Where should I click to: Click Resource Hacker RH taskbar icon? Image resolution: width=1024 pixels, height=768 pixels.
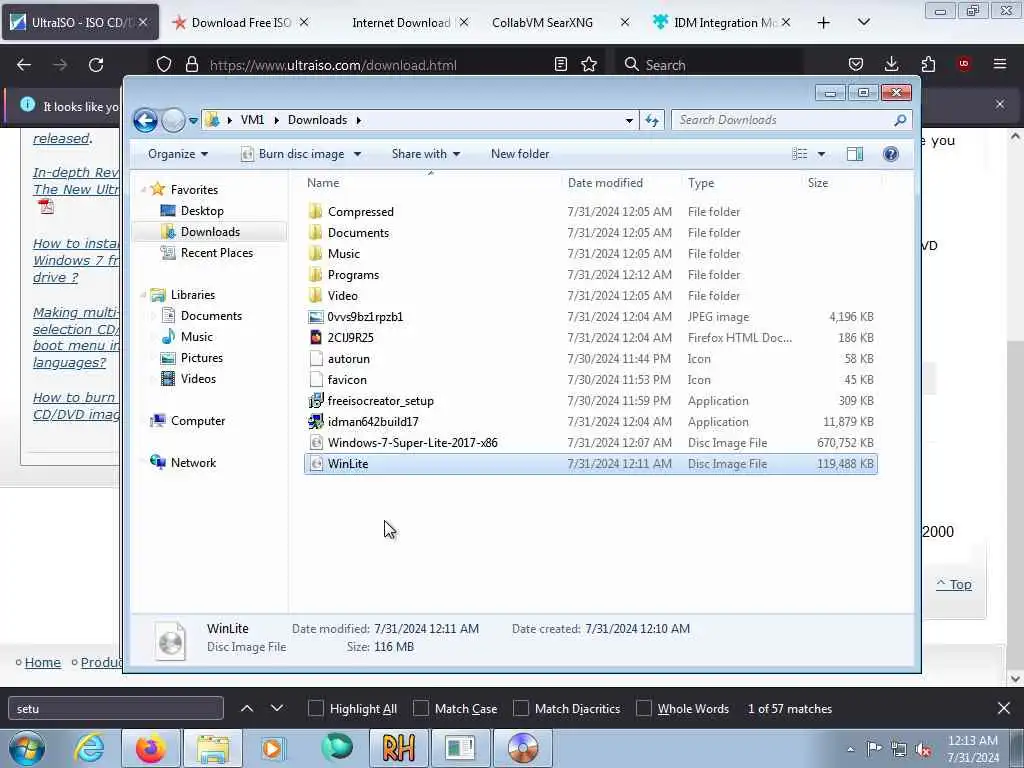click(x=398, y=748)
